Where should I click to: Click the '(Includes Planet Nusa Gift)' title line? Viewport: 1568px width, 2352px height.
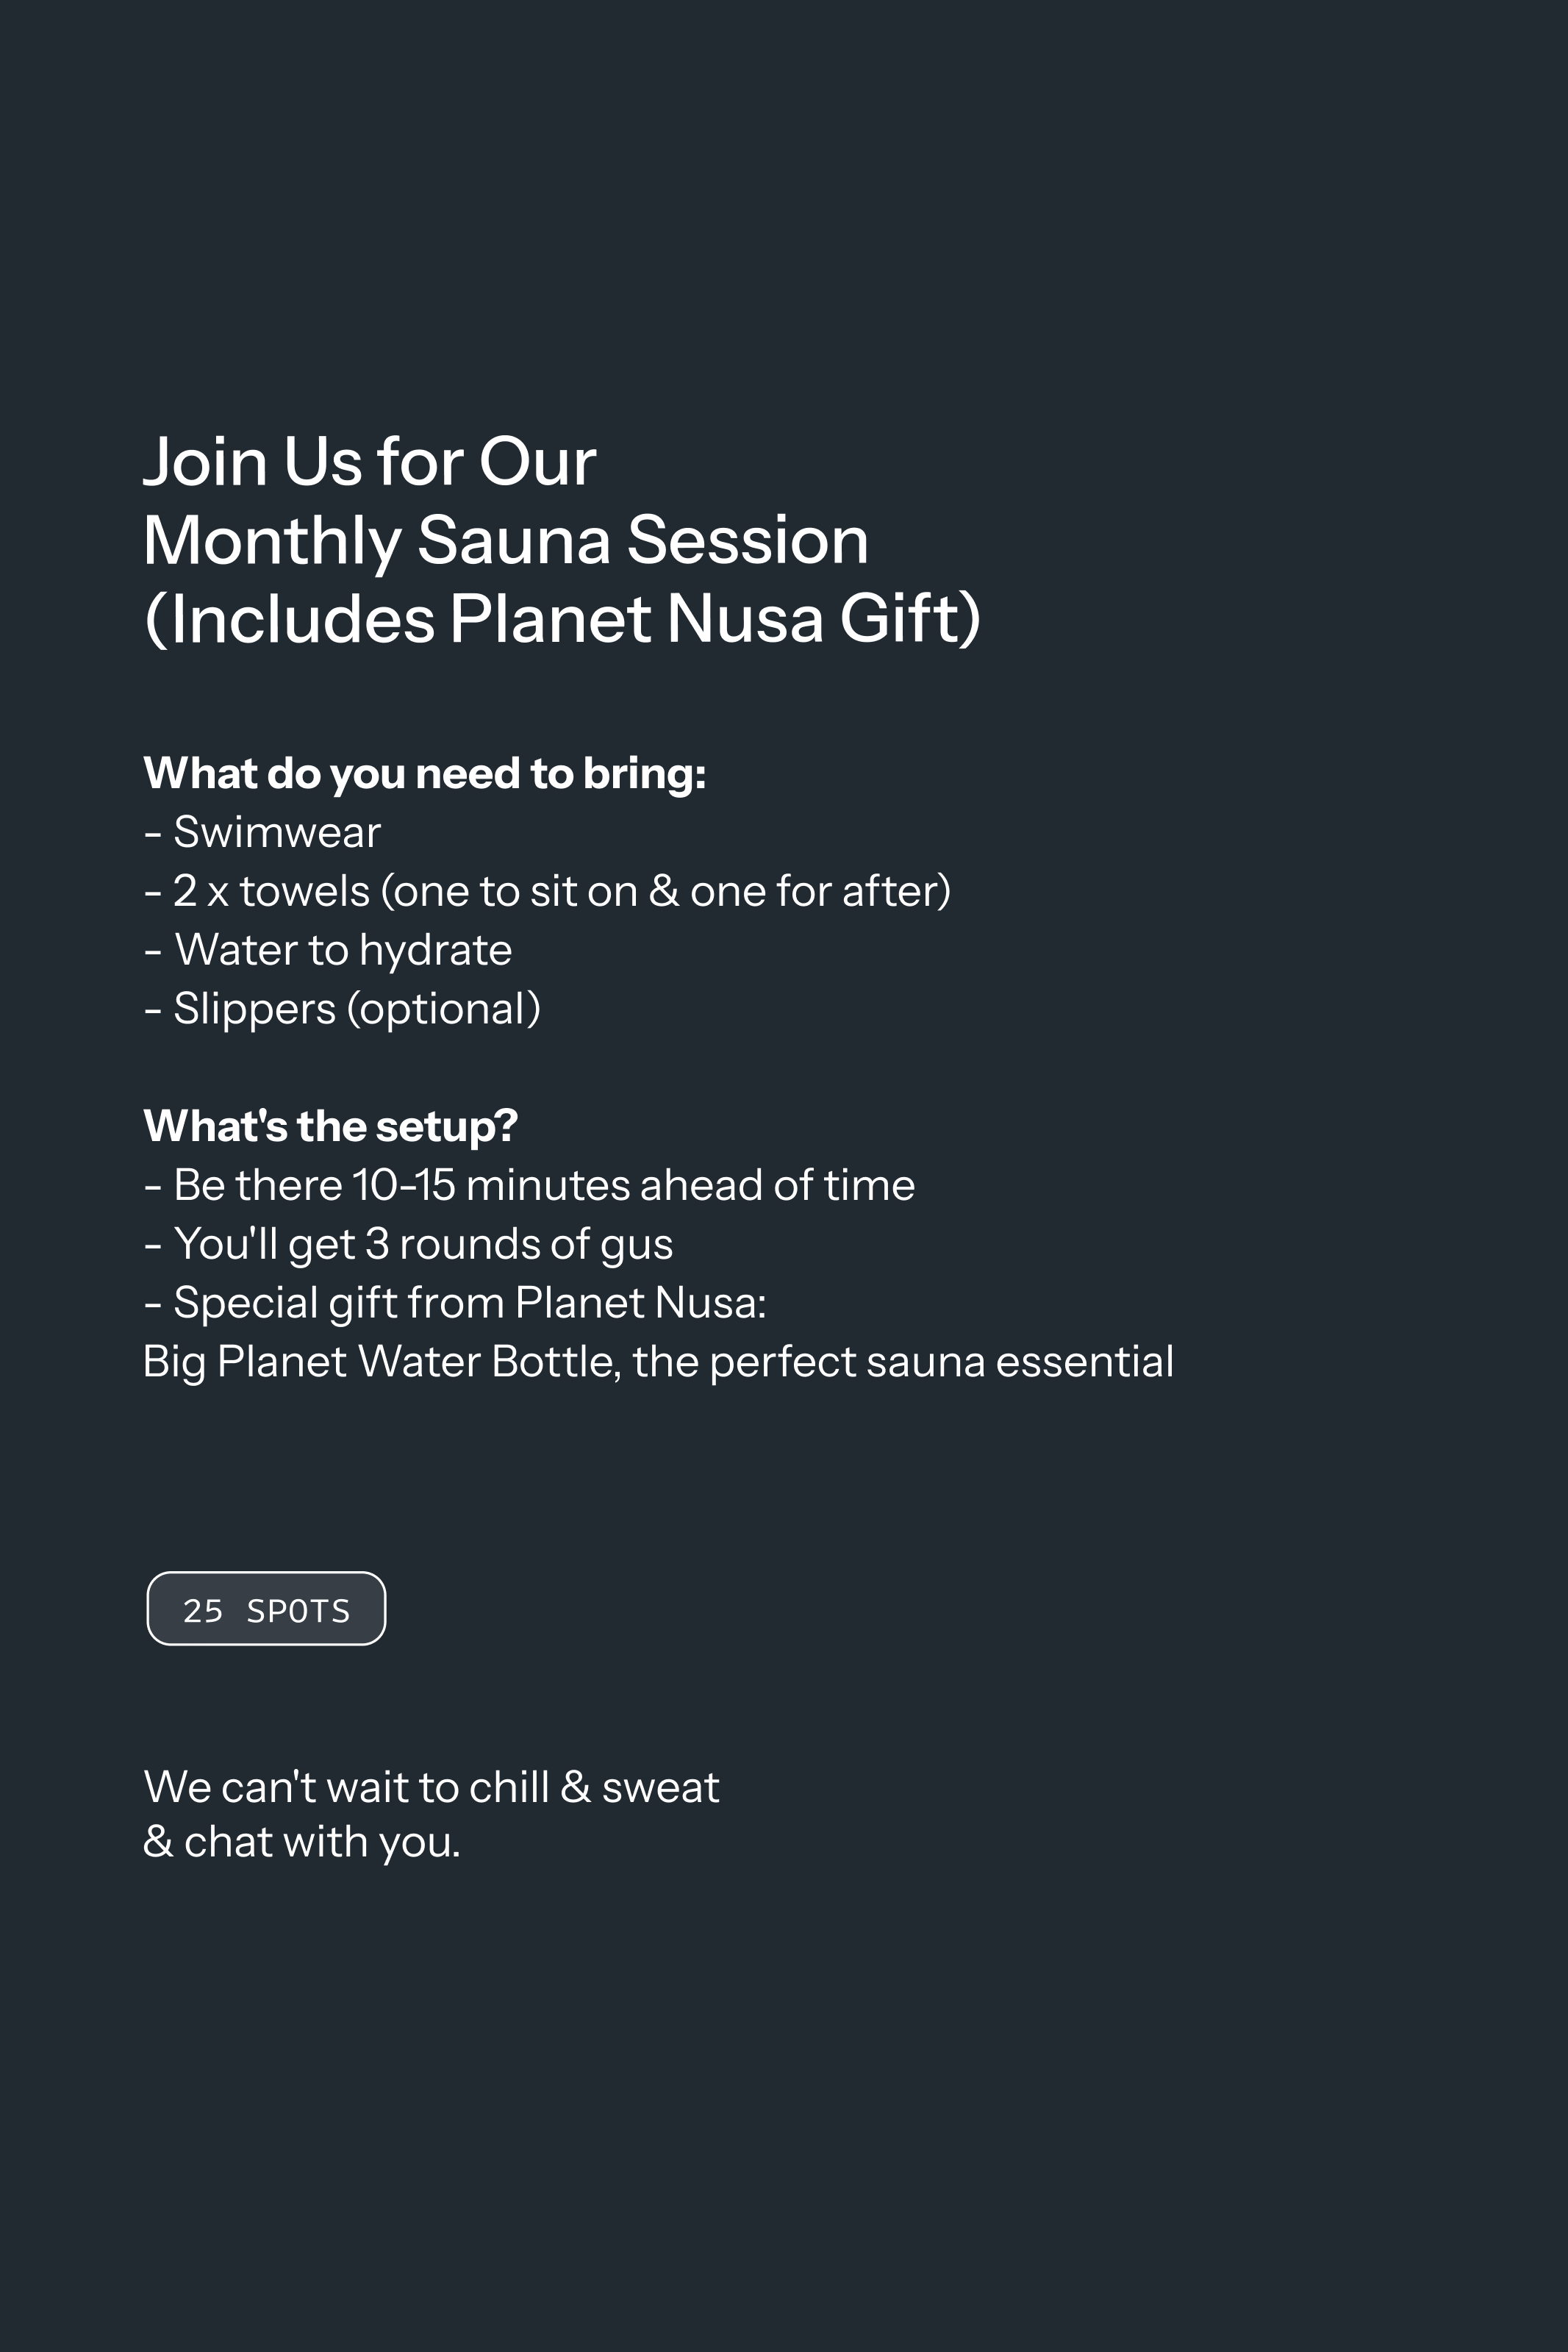pos(562,619)
